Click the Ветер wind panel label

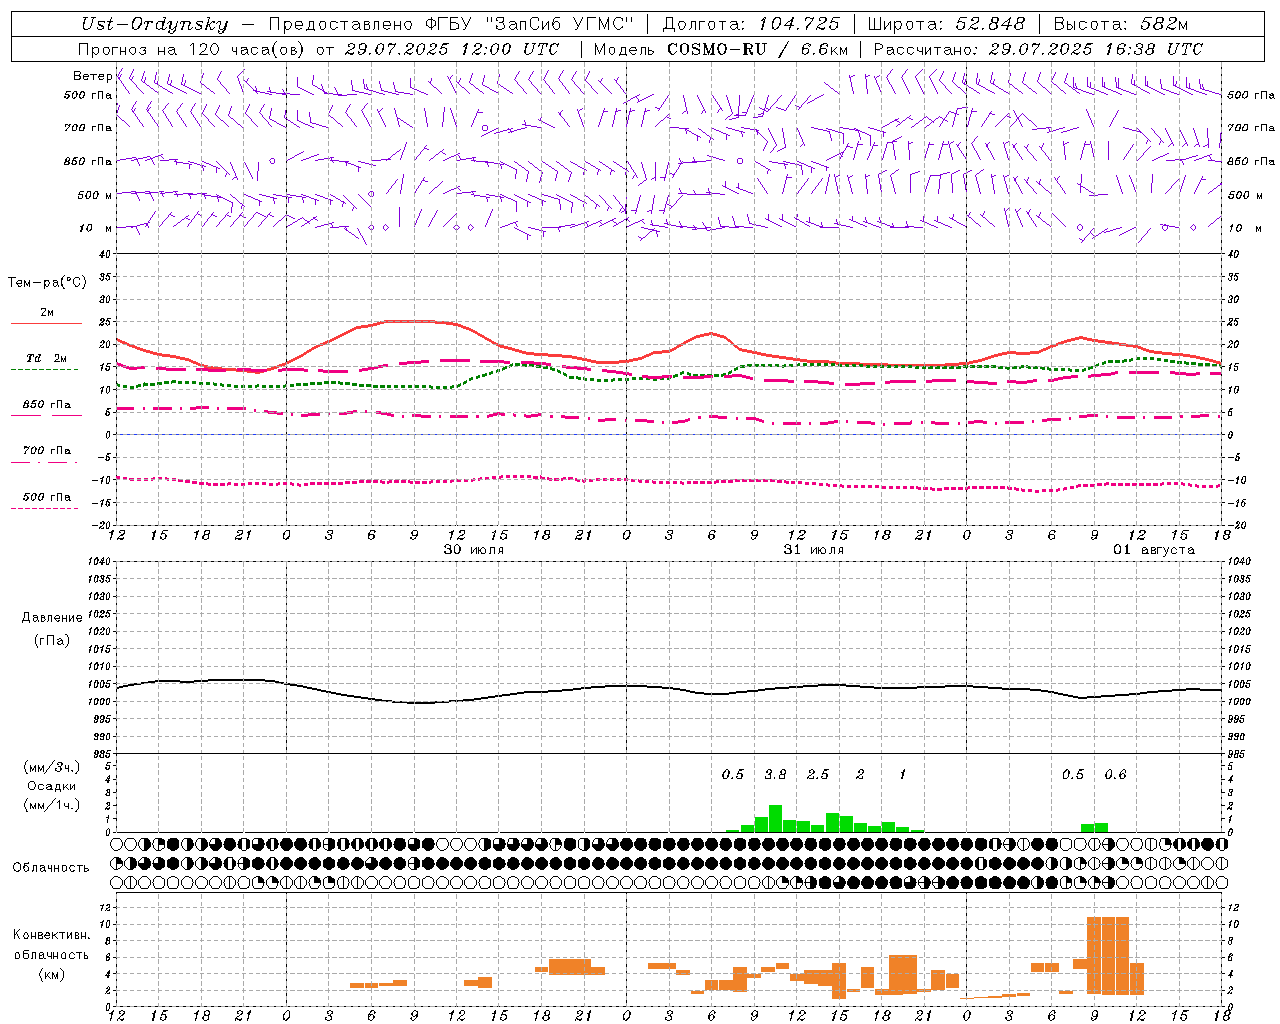92,76
